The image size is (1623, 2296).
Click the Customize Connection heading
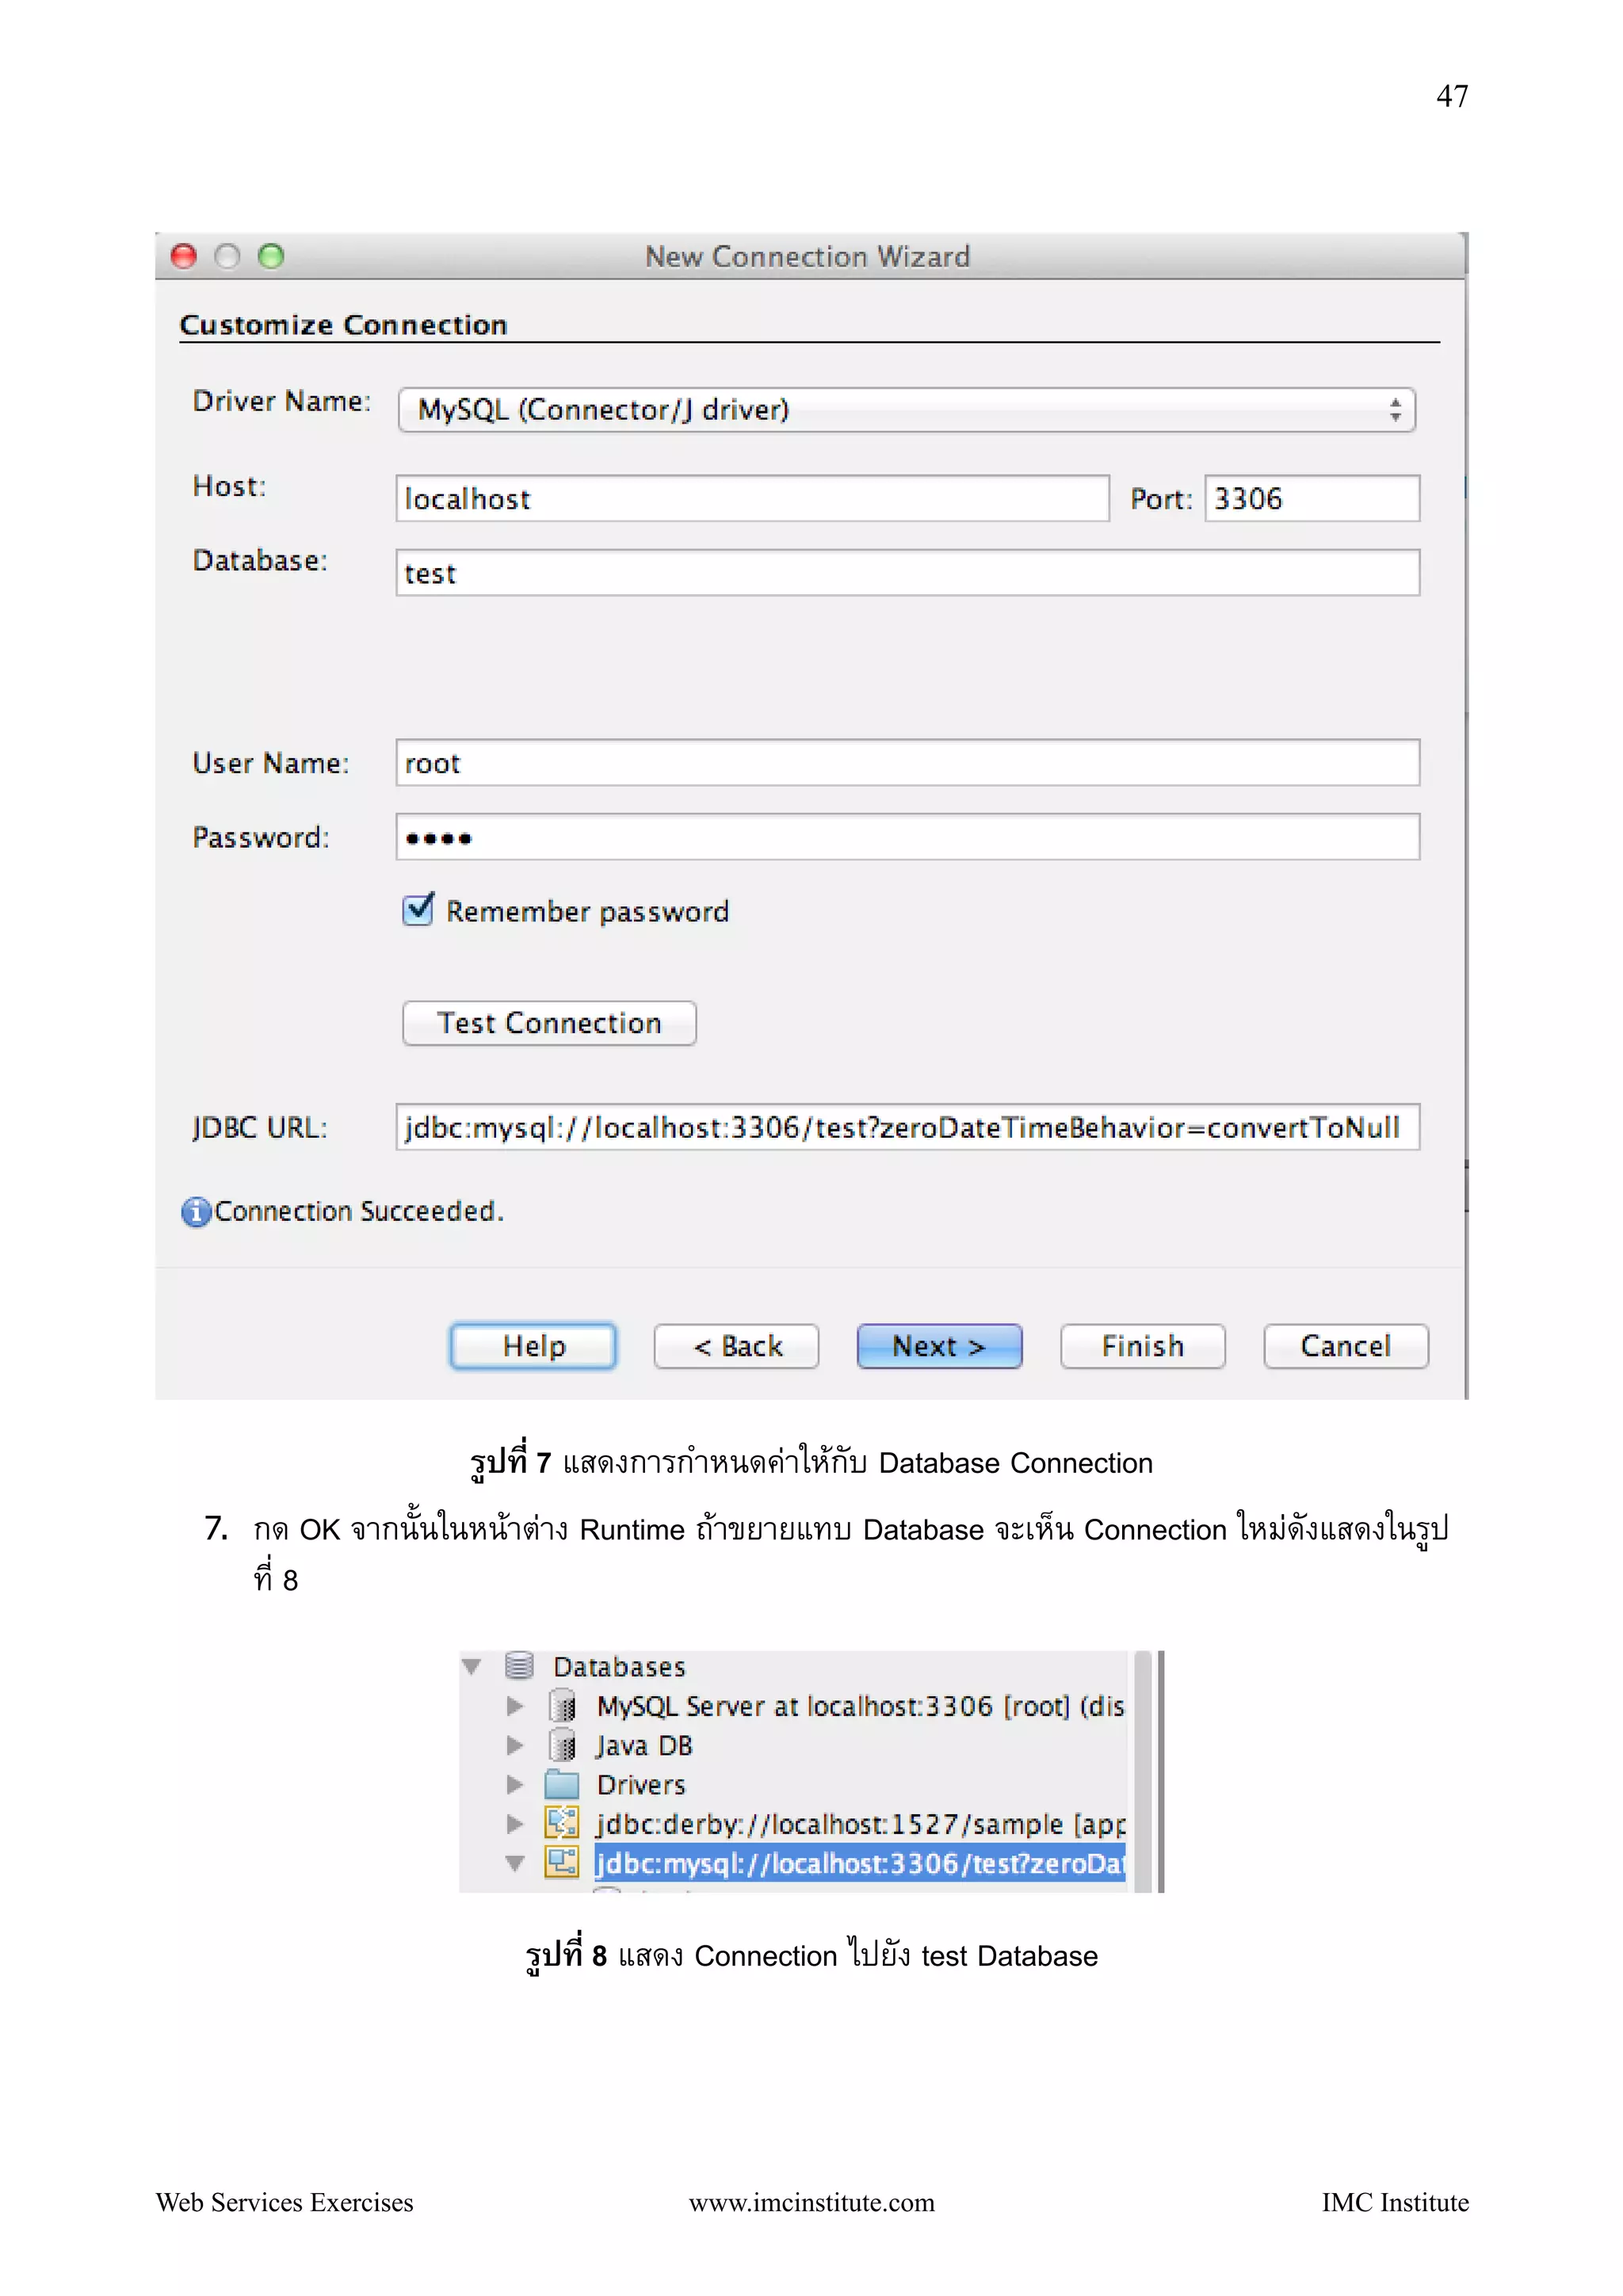click(x=344, y=325)
